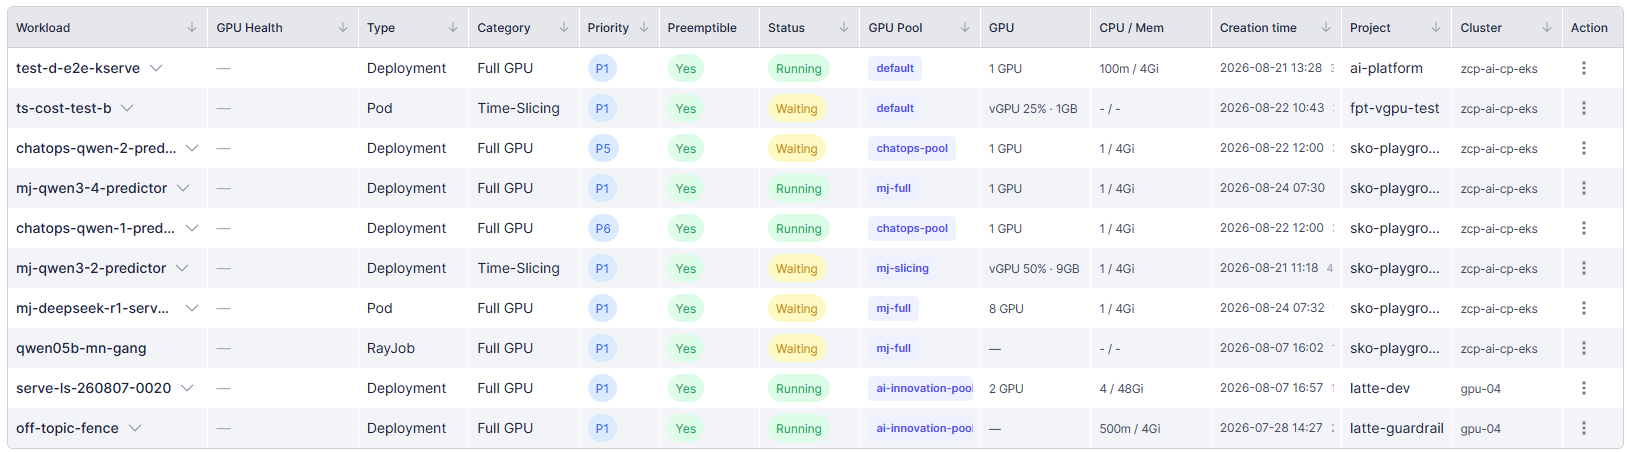Open kebab menu for ts-cost-test-b workload
Image resolution: width=1627 pixels, height=452 pixels.
[x=1583, y=108]
